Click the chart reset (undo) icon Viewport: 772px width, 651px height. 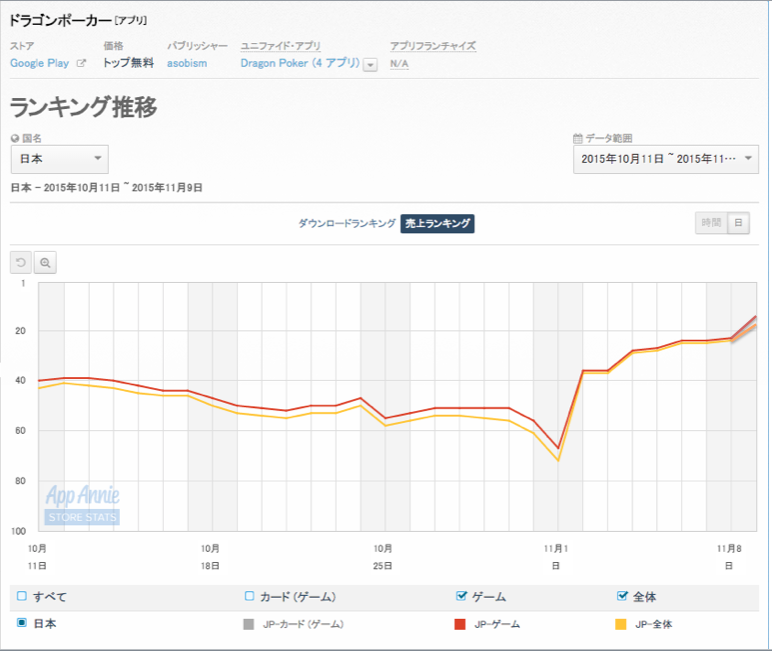(x=21, y=262)
